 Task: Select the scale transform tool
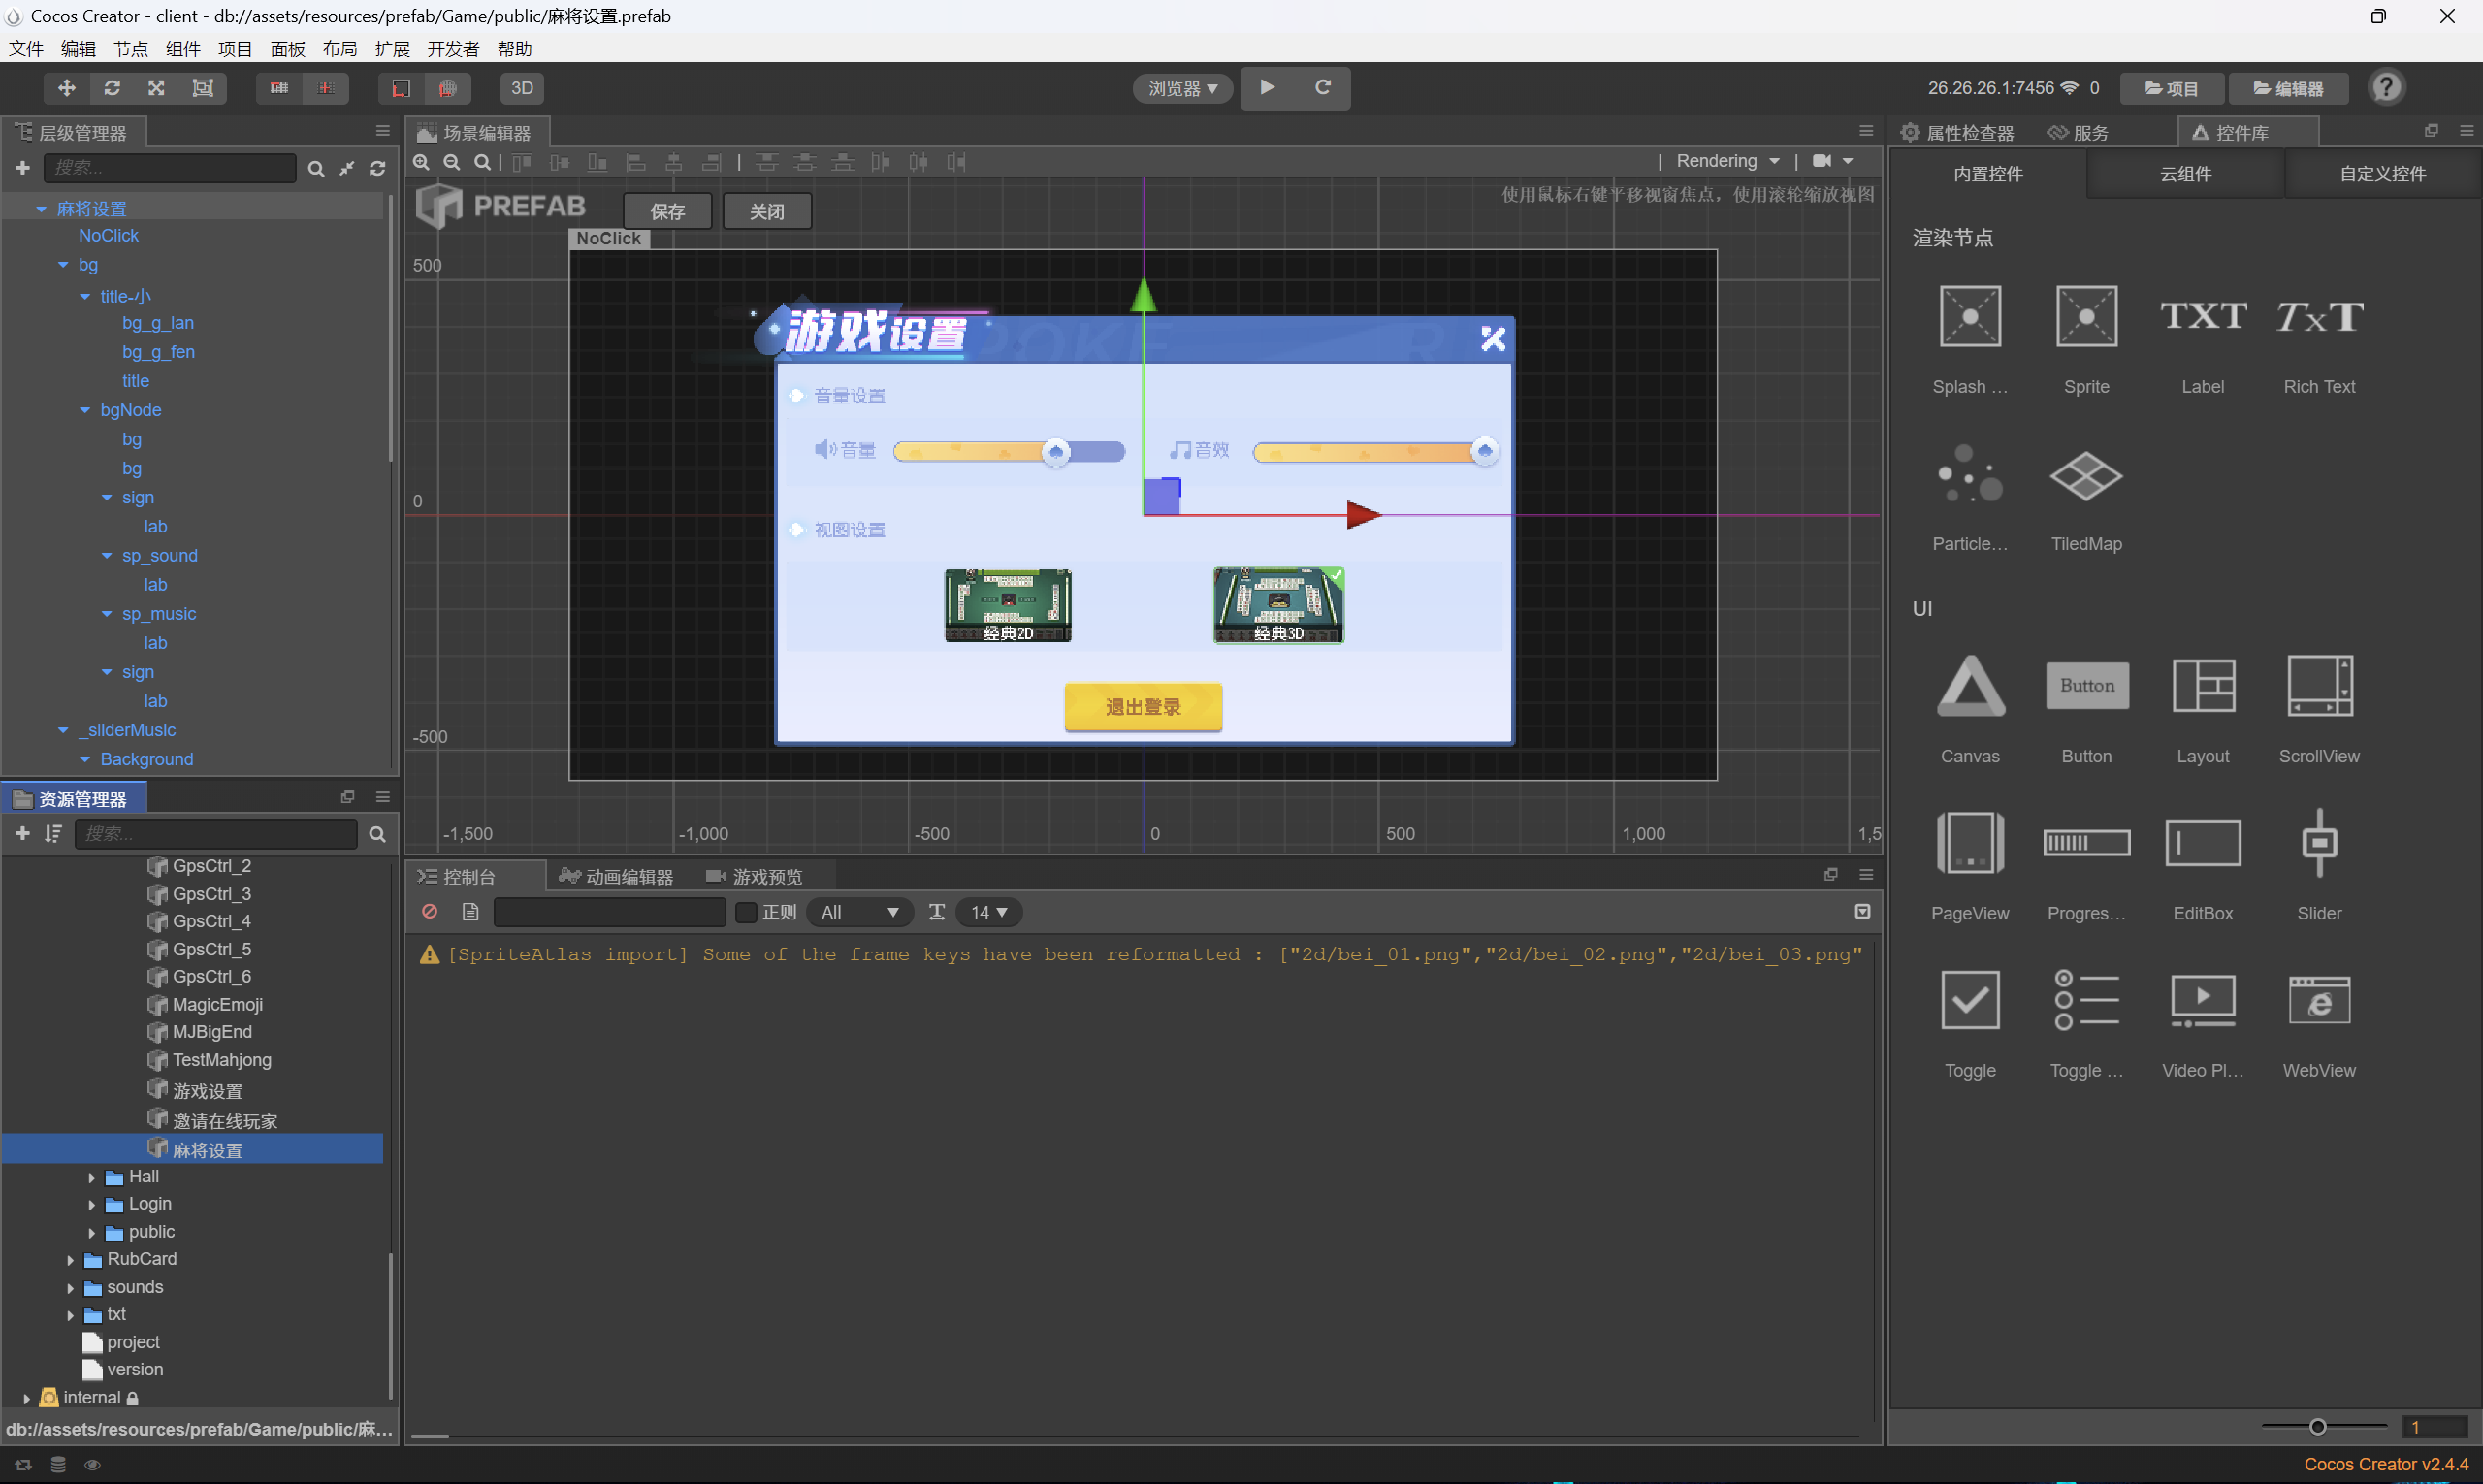(x=157, y=88)
